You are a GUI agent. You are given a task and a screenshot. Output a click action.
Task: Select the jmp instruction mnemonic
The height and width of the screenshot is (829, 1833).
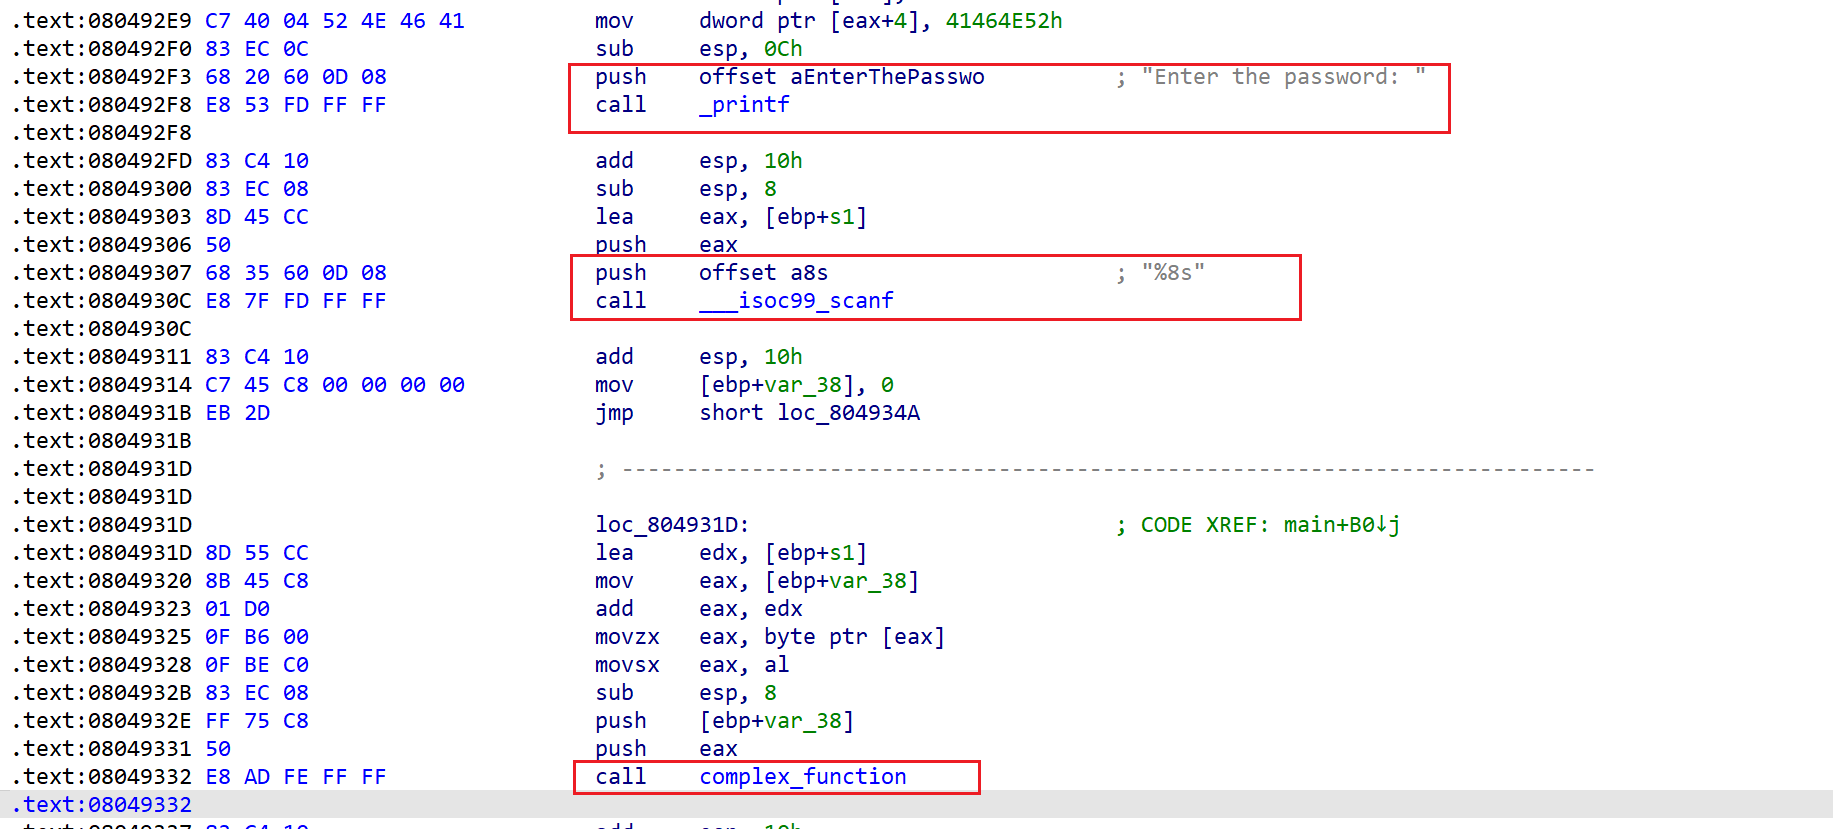[614, 413]
